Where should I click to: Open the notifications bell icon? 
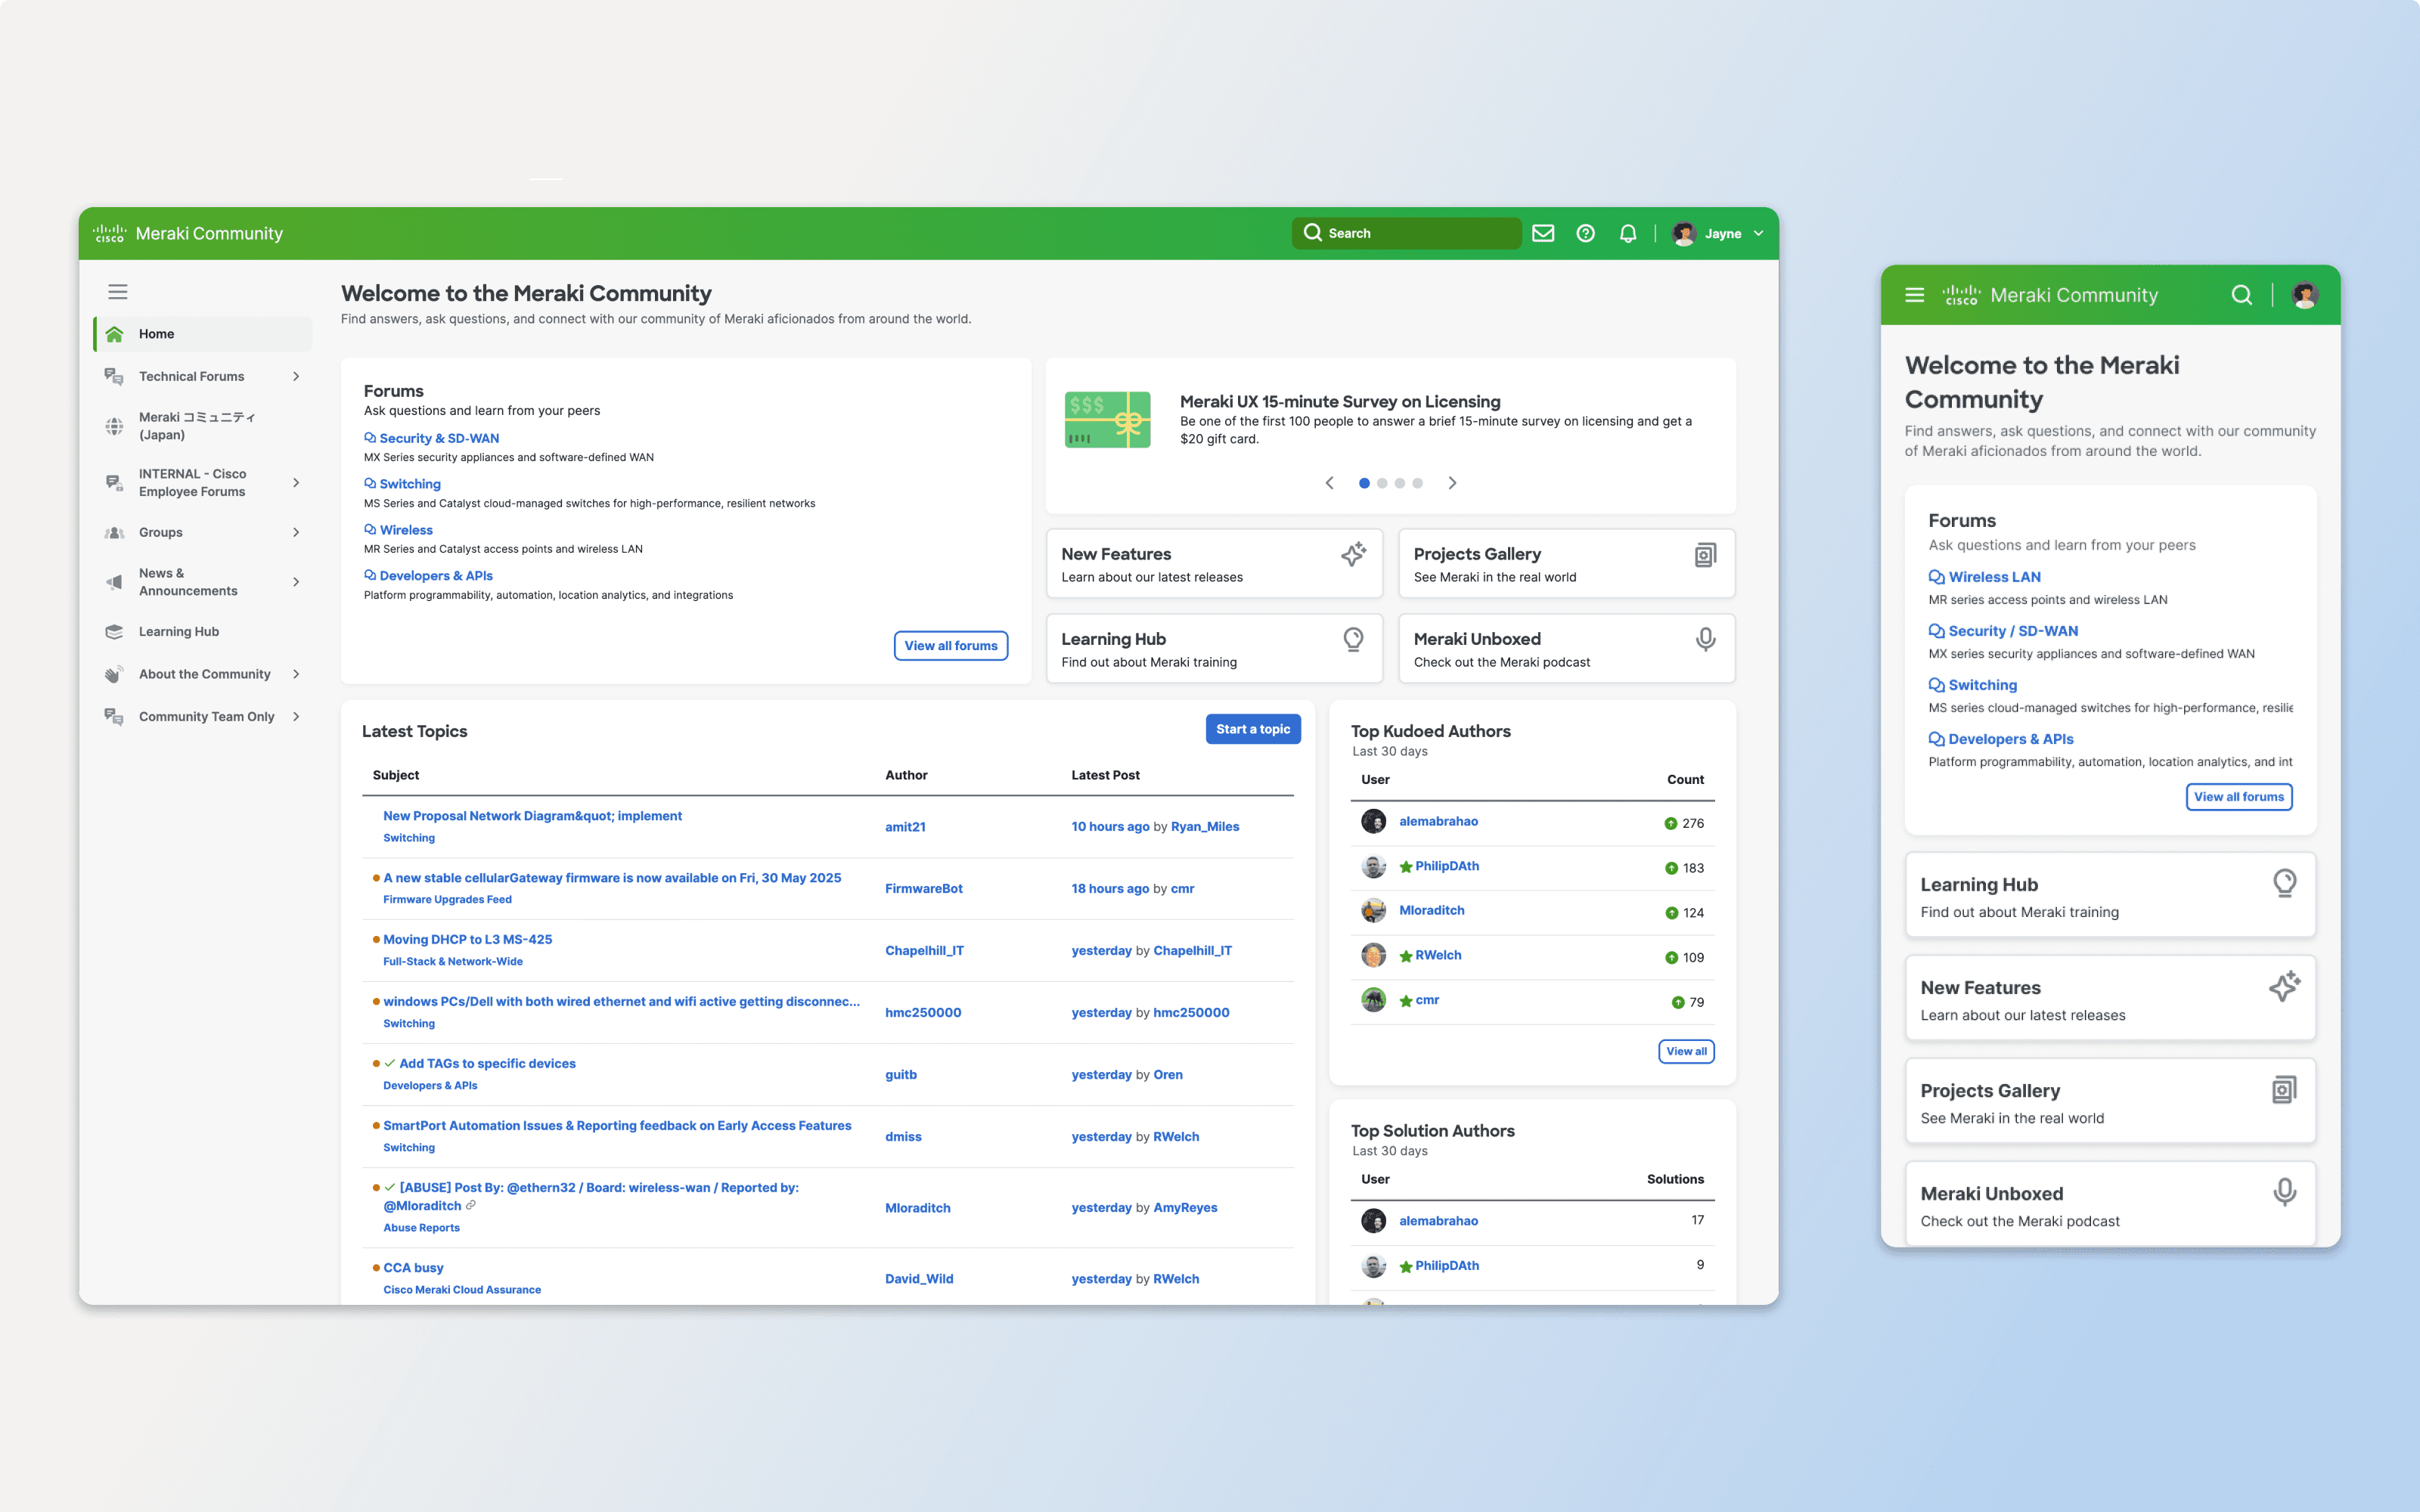(x=1628, y=233)
